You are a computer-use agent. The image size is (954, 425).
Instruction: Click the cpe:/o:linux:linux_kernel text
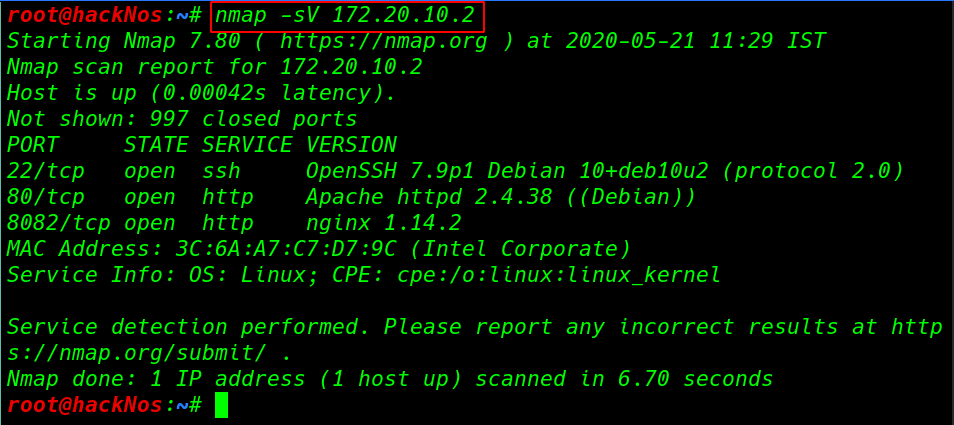(559, 275)
